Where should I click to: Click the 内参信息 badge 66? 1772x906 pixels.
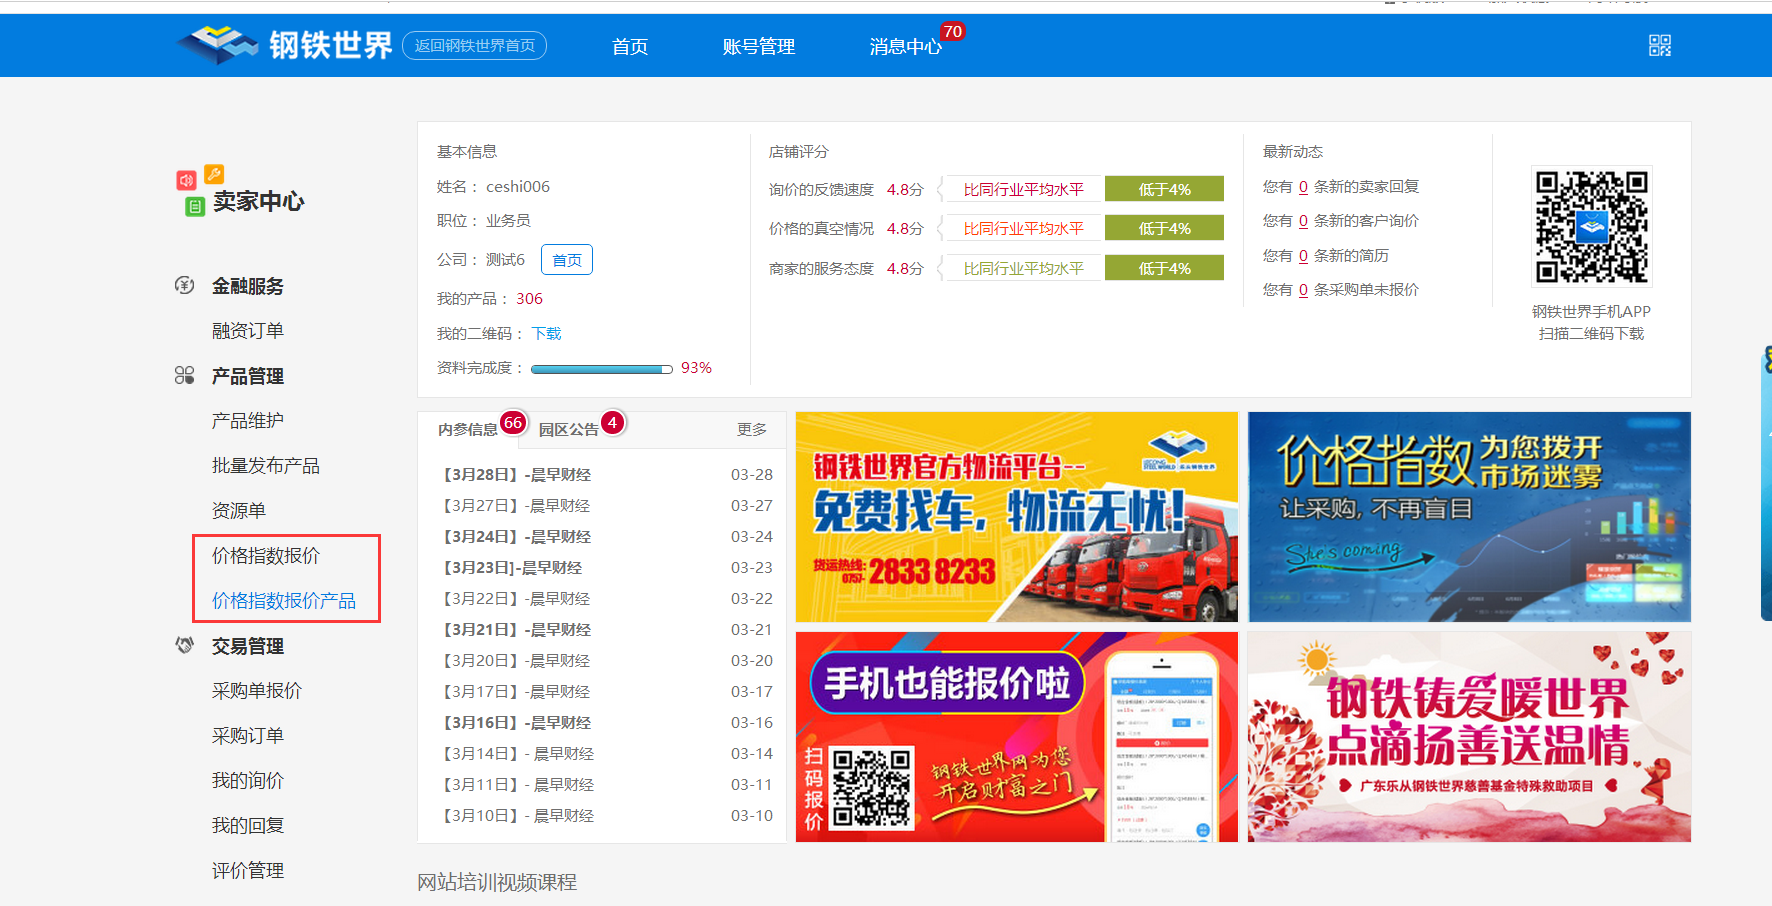tap(513, 423)
